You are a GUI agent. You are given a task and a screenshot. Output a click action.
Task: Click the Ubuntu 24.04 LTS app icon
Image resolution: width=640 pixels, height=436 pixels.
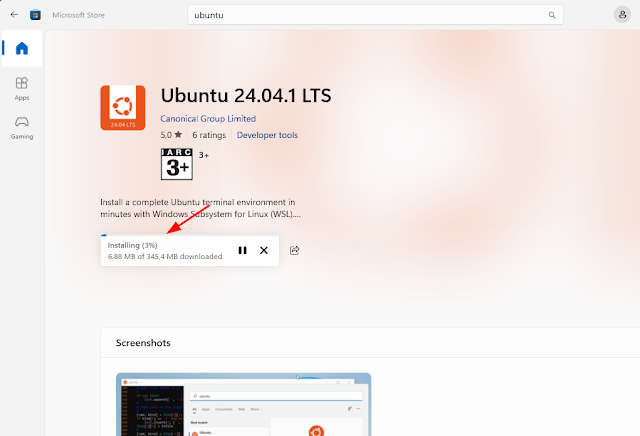[x=123, y=108]
